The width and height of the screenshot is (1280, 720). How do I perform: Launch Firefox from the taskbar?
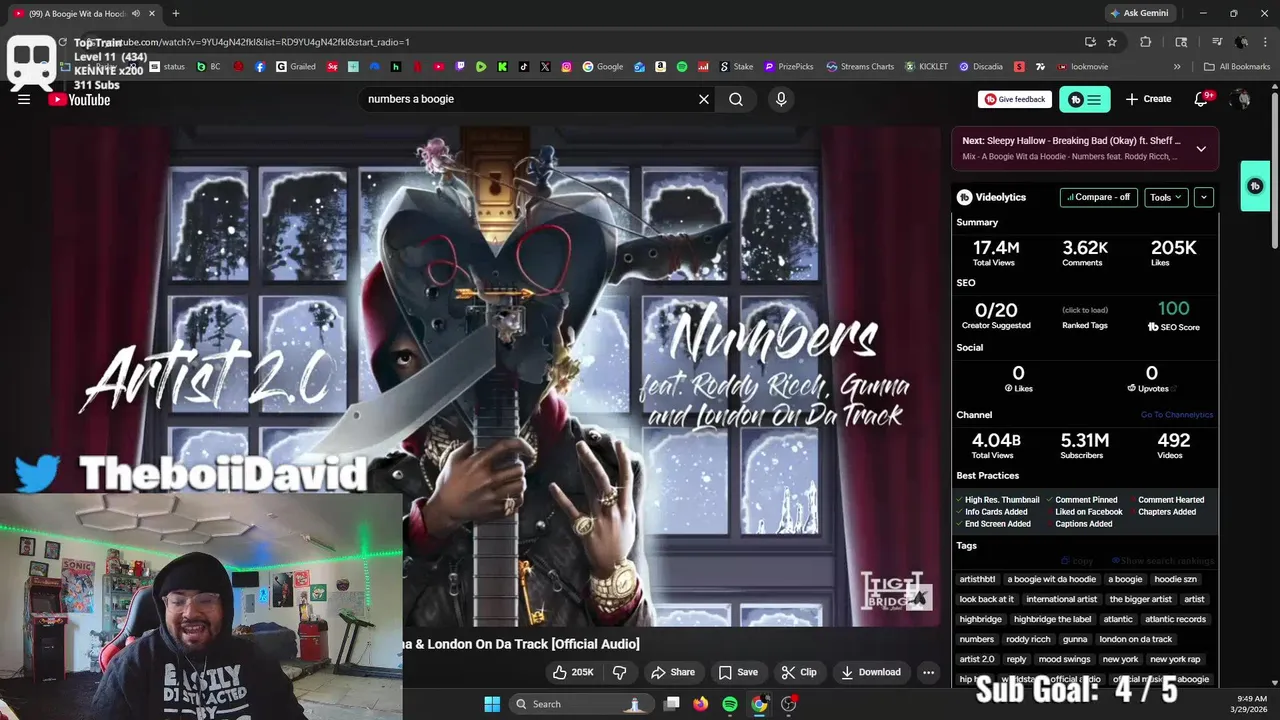click(701, 704)
